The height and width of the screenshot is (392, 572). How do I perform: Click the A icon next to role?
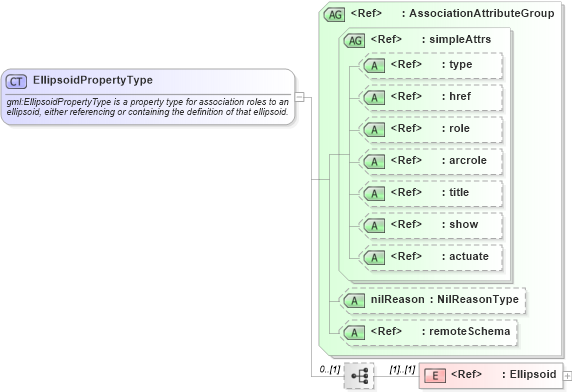(x=374, y=130)
